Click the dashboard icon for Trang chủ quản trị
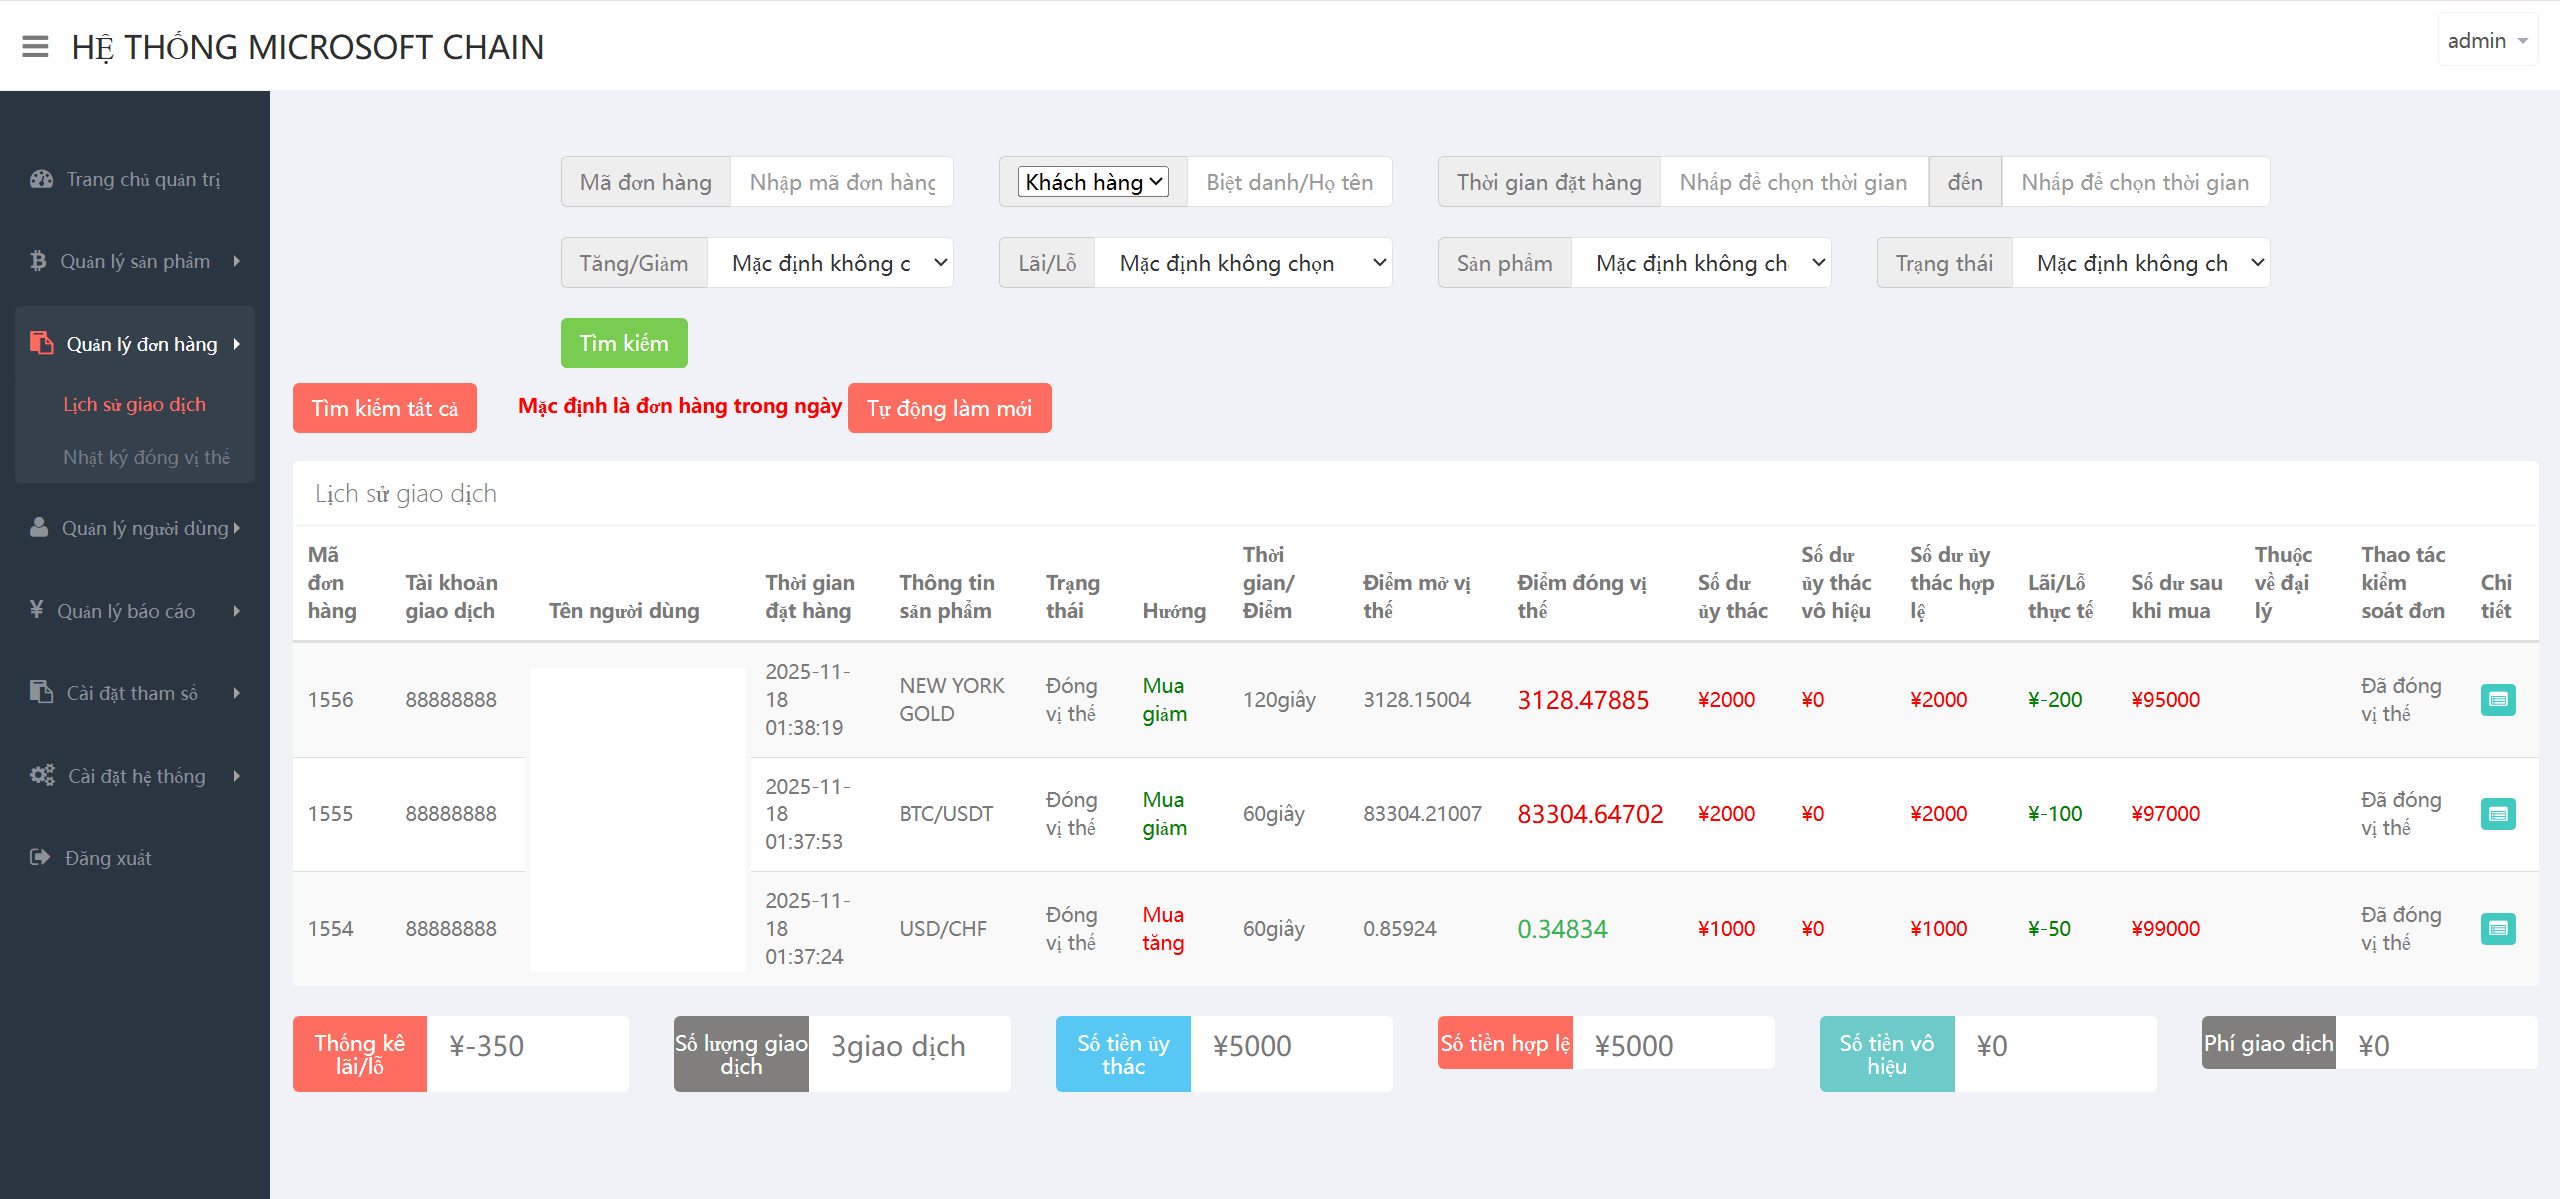This screenshot has height=1199, width=2560. coord(41,179)
